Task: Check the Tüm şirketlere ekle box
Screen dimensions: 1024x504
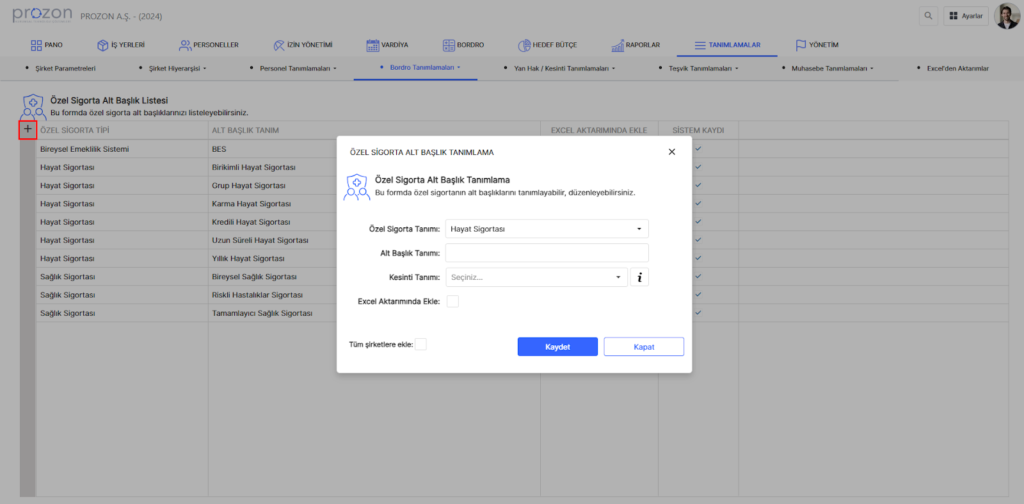Action: click(x=420, y=344)
